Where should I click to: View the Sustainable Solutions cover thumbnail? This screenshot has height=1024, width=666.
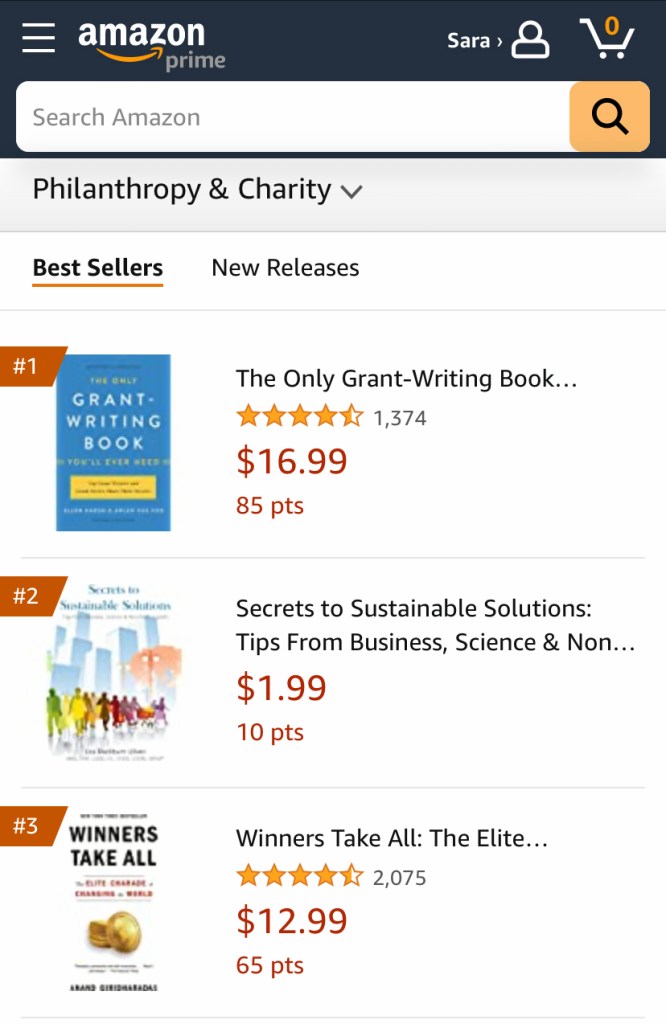113,672
